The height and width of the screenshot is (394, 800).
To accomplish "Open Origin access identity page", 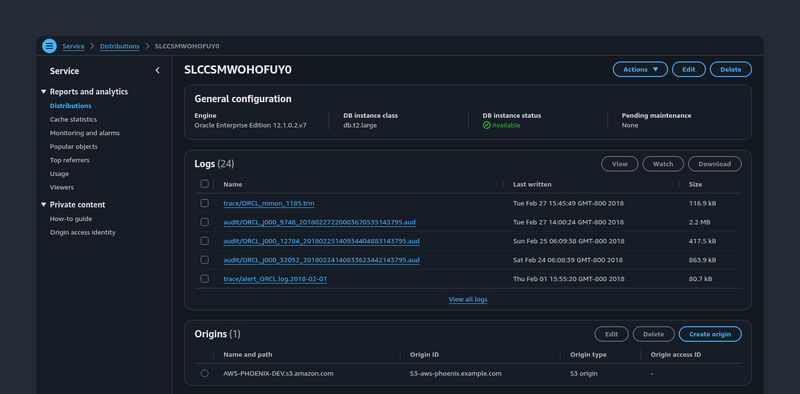I will (x=83, y=232).
